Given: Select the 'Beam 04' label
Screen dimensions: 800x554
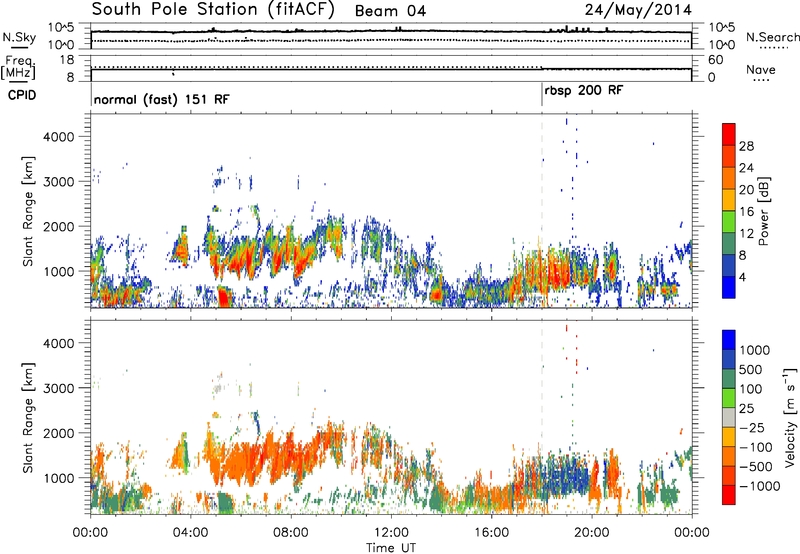Looking at the screenshot, I should coord(390,11).
